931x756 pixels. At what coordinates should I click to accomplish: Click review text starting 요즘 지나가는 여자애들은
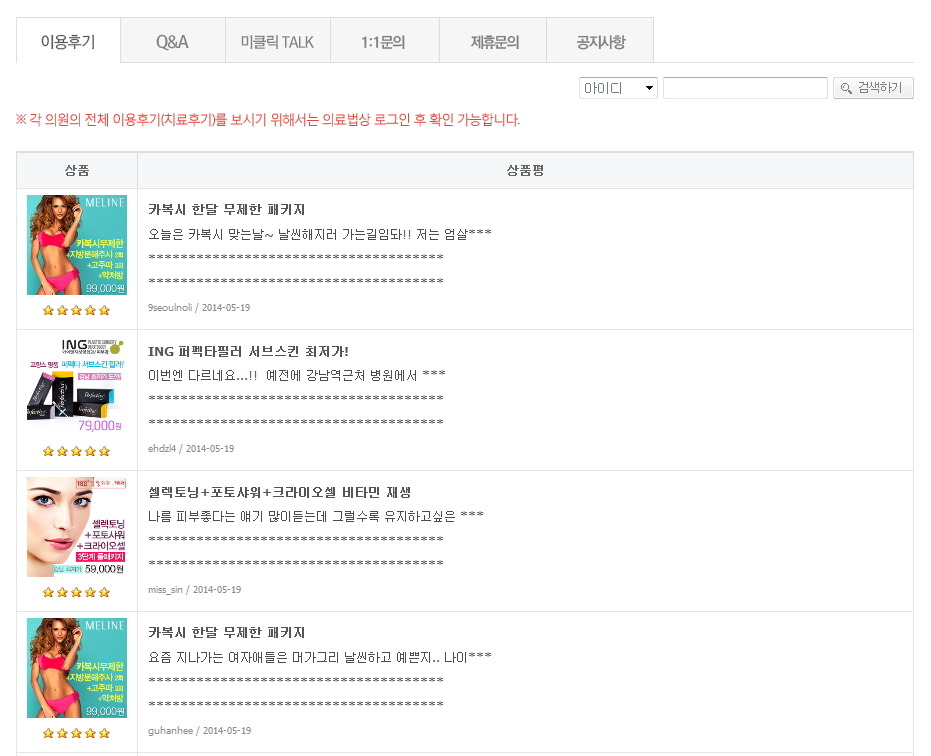point(319,657)
